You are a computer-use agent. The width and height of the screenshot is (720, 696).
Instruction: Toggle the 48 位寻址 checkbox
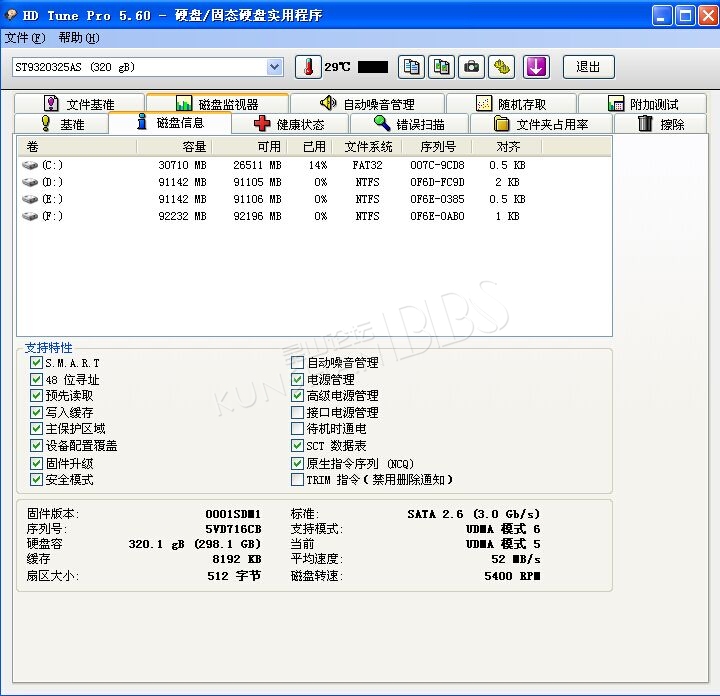36,379
